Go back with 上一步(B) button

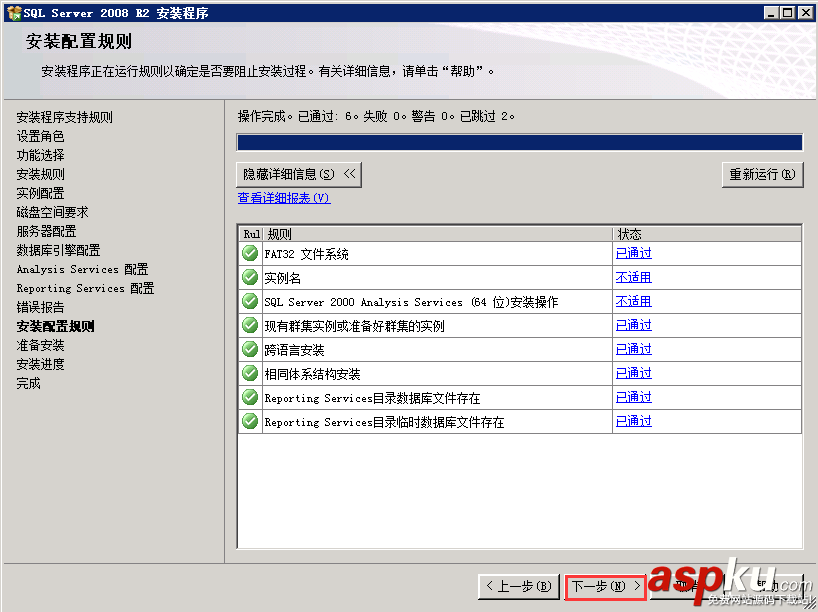[x=519, y=586]
